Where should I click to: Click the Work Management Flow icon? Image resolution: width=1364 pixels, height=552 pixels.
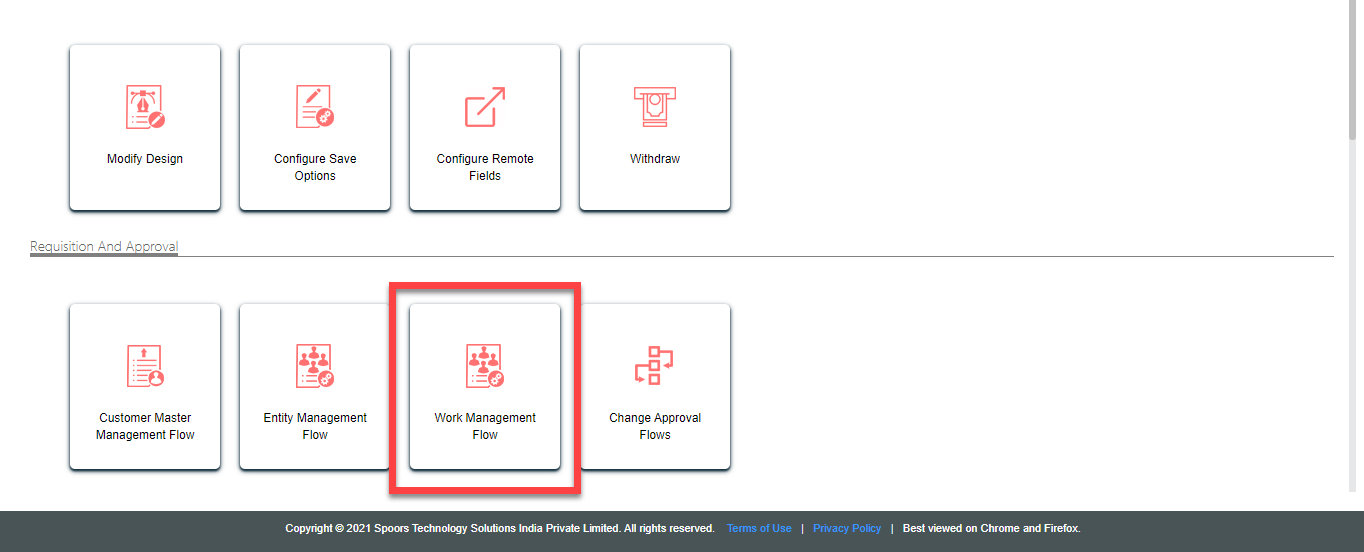[485, 366]
